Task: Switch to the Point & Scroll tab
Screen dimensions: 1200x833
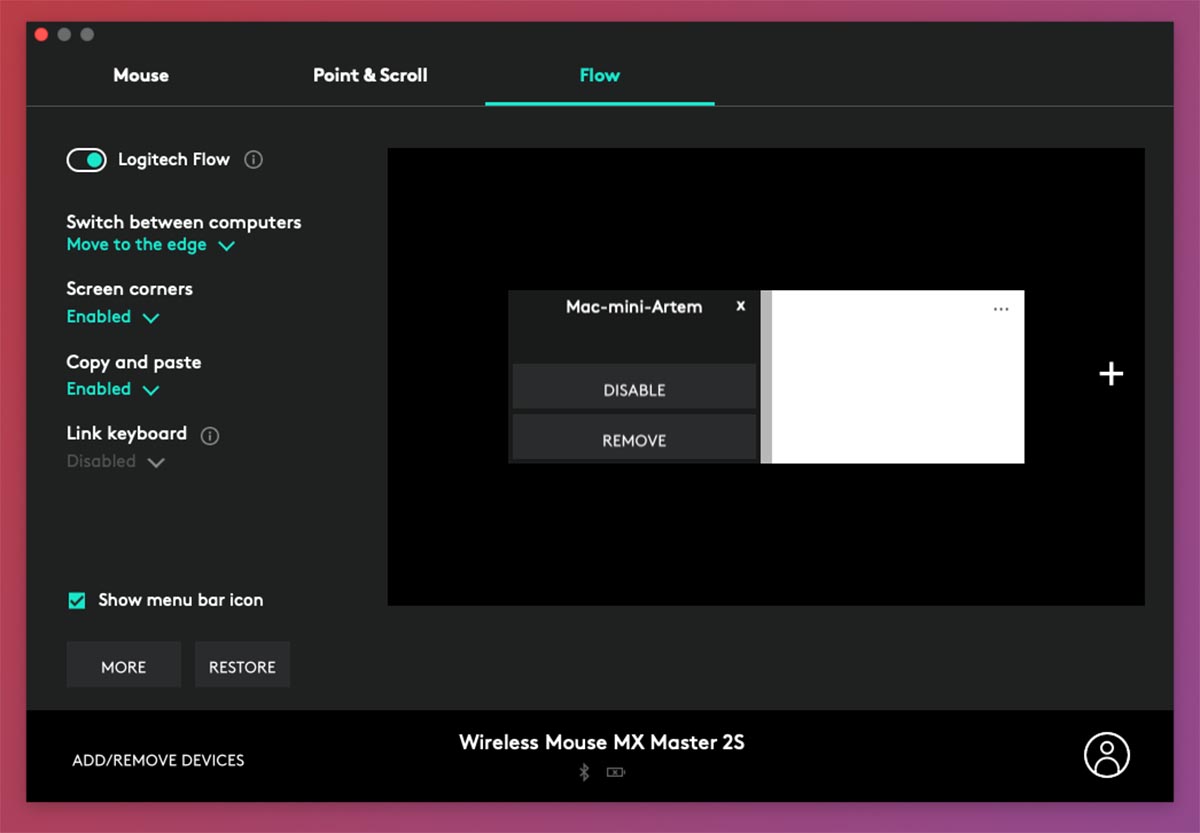Action: 370,75
